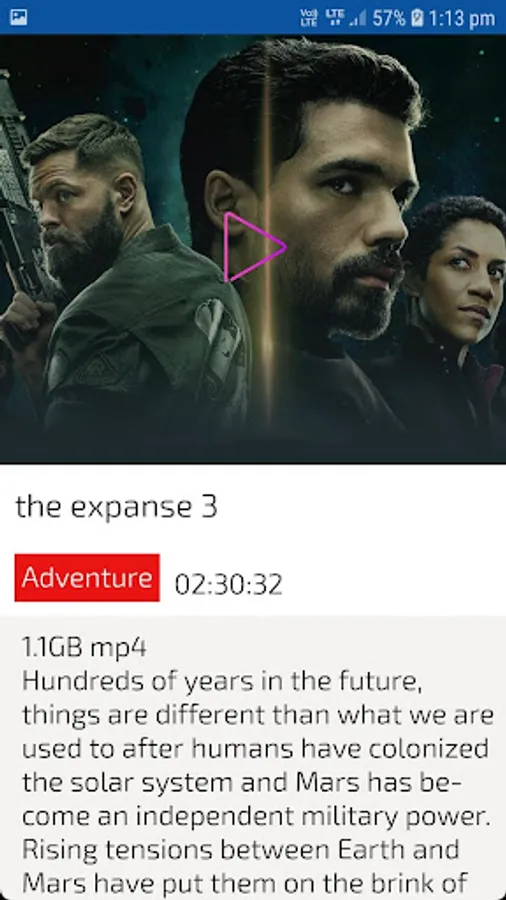Tap the LTE data indicator icon
Image resolution: width=506 pixels, height=900 pixels.
click(334, 17)
